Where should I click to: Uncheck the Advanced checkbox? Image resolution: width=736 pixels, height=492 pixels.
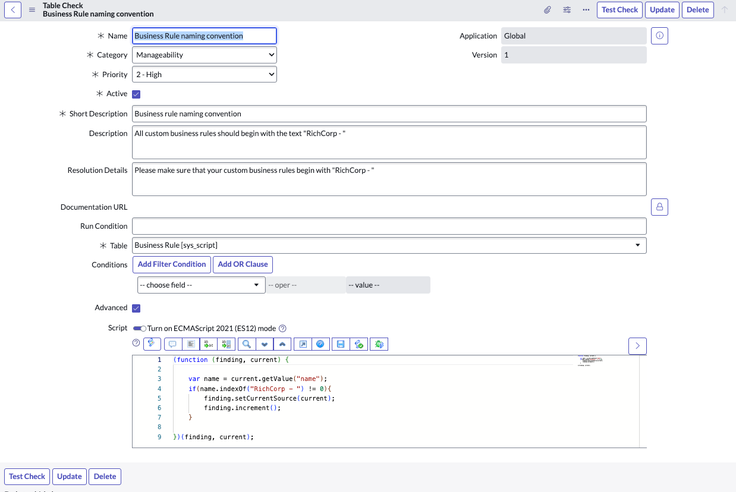pyautogui.click(x=136, y=308)
